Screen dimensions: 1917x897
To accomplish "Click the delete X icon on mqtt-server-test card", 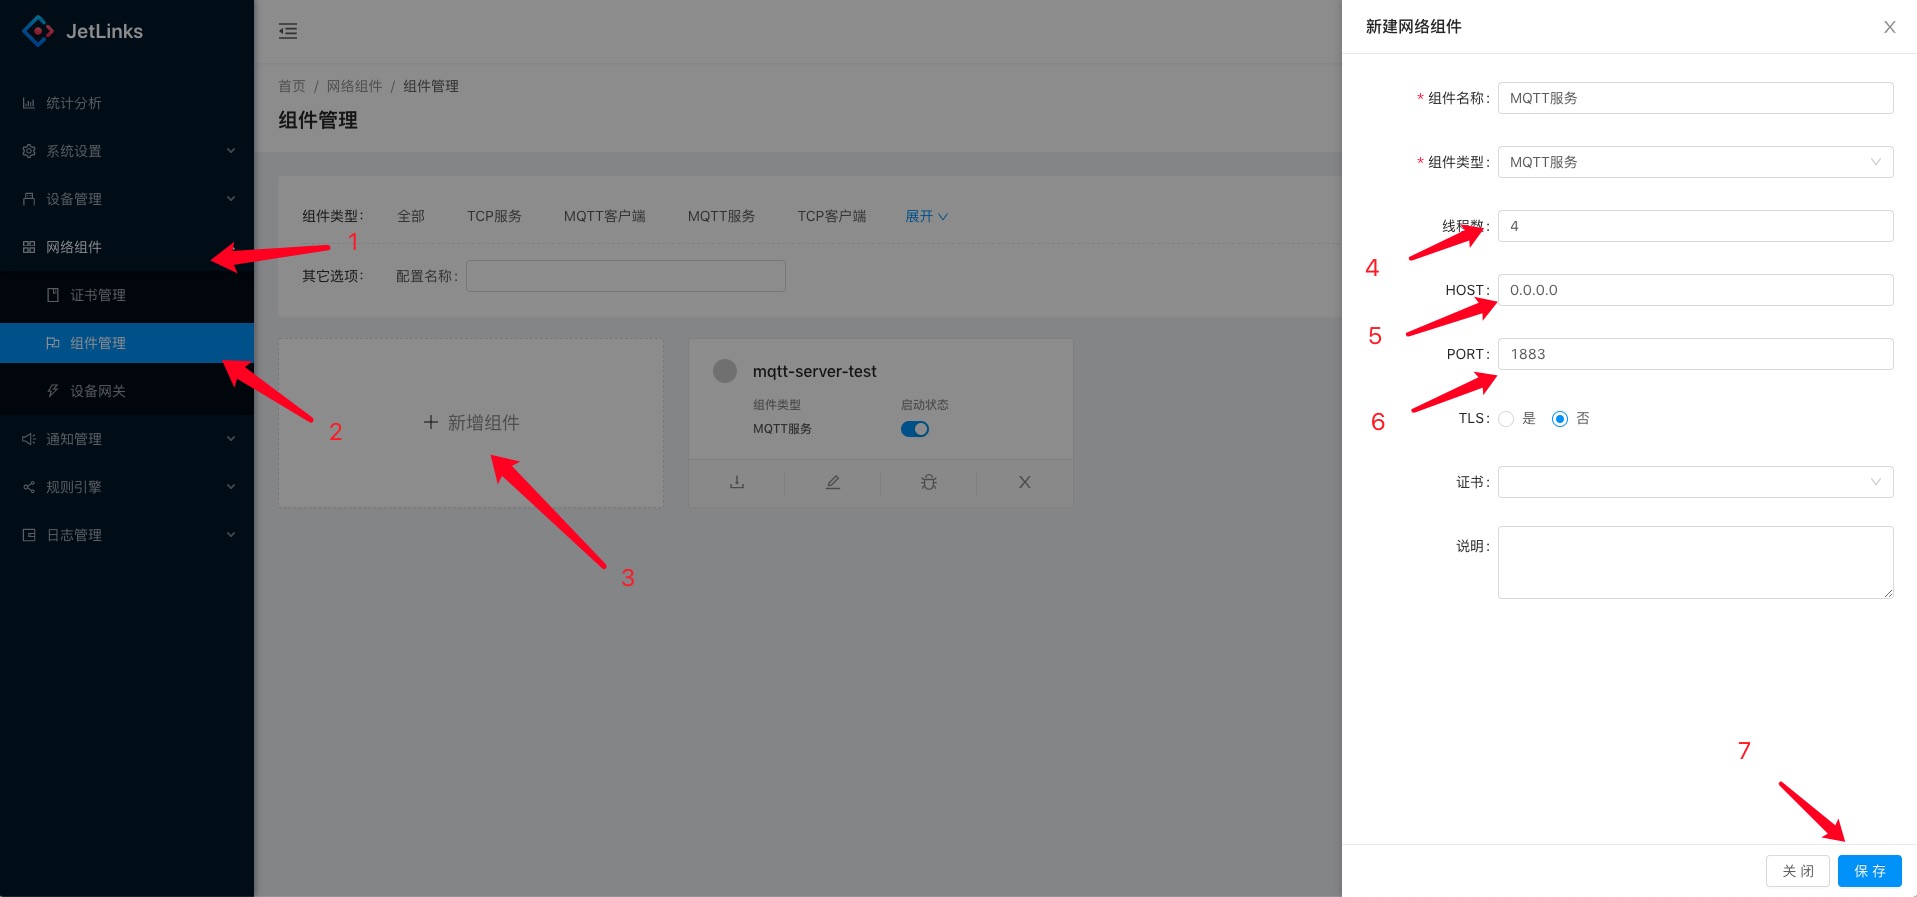I will tap(1024, 482).
